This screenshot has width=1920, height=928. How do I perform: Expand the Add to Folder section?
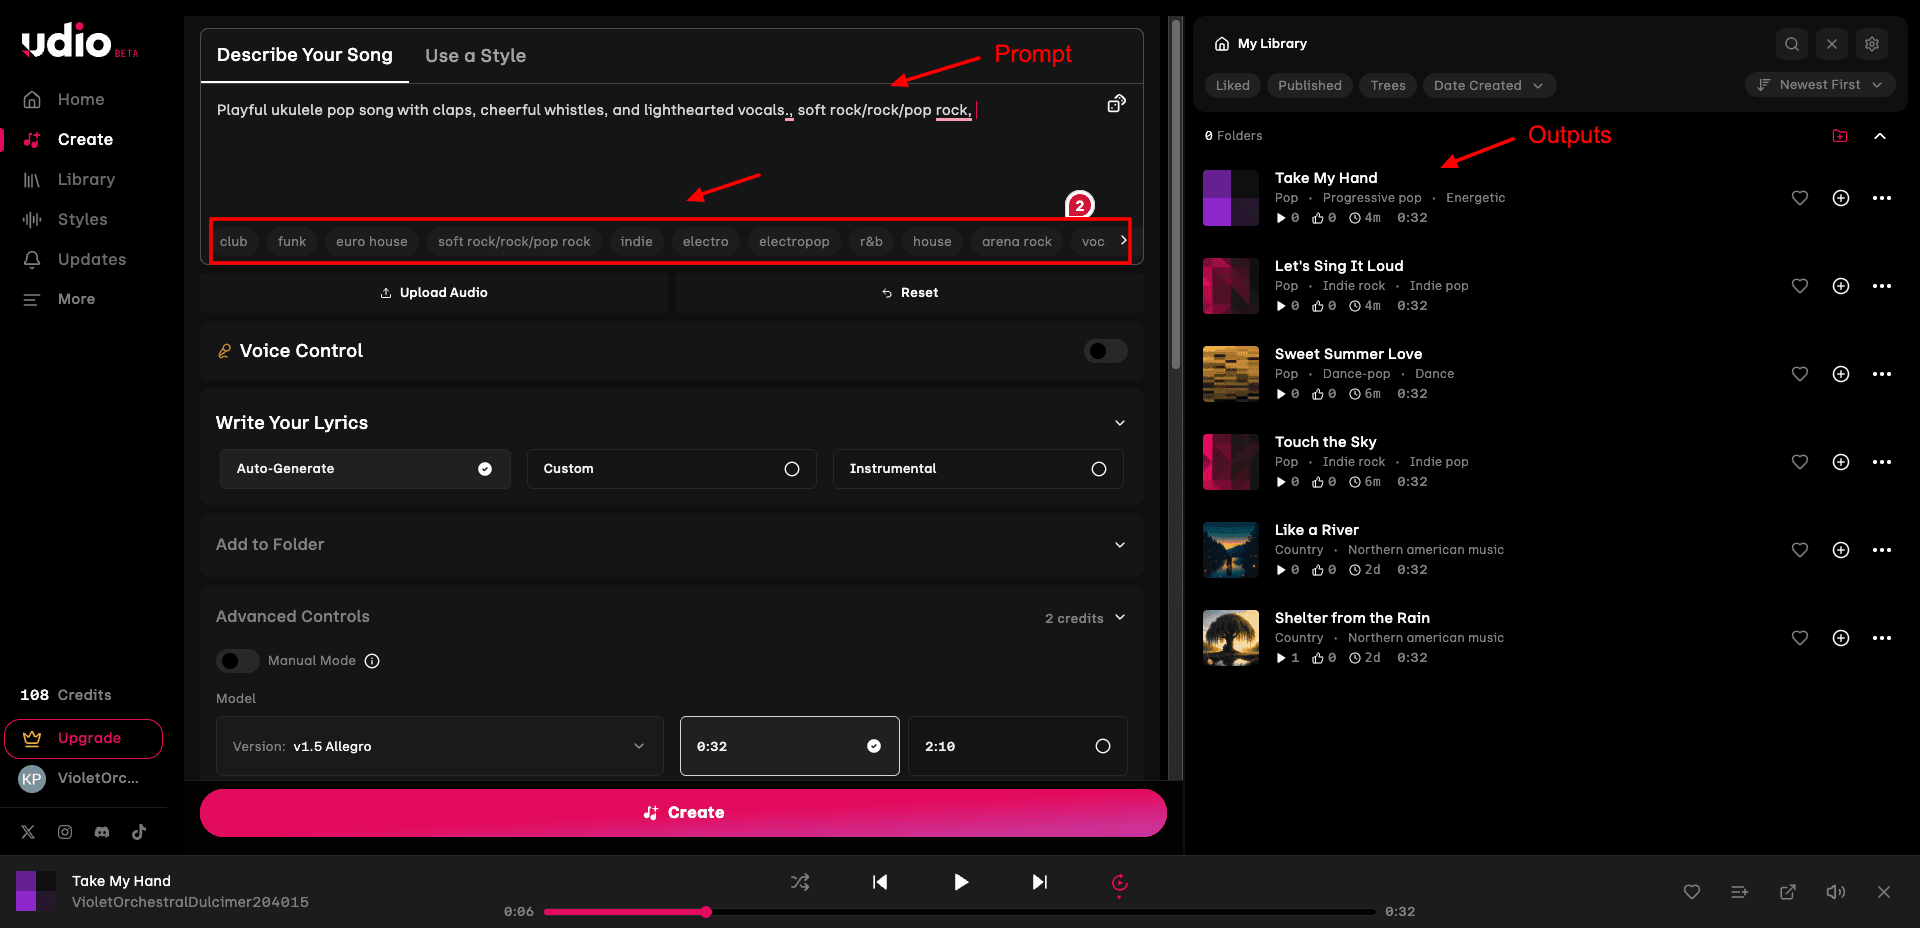click(x=672, y=545)
